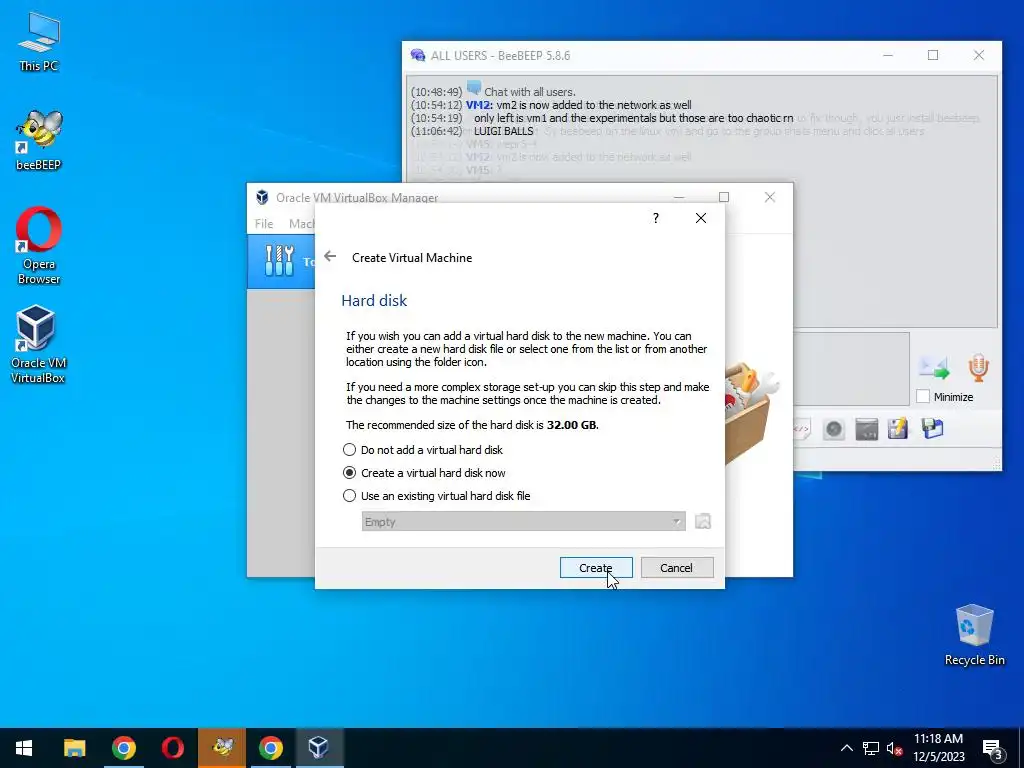1024x768 pixels.
Task: Open the notification center icon
Action: [993, 749]
